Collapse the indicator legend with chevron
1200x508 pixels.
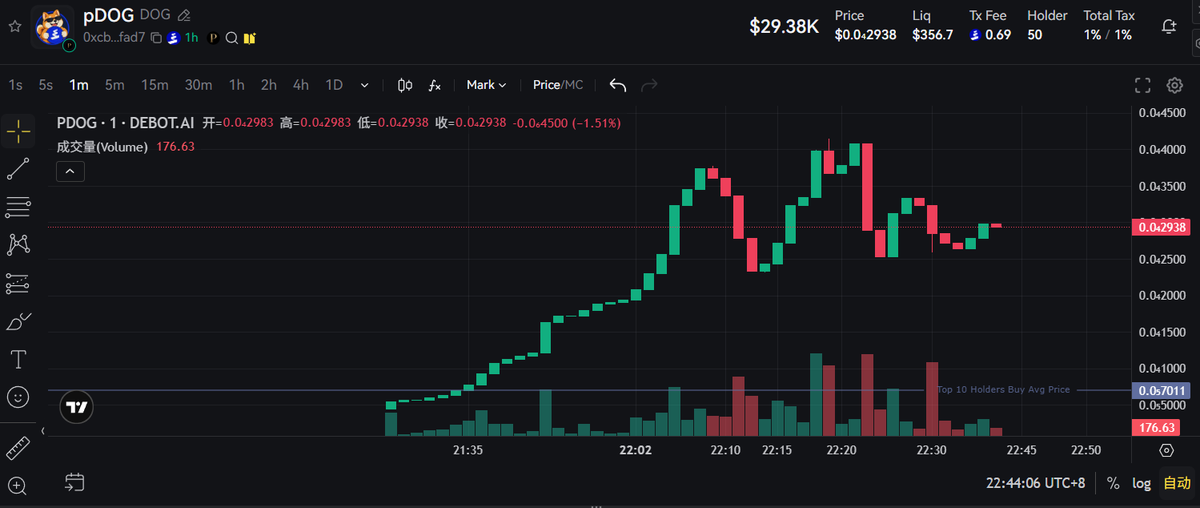pos(70,171)
